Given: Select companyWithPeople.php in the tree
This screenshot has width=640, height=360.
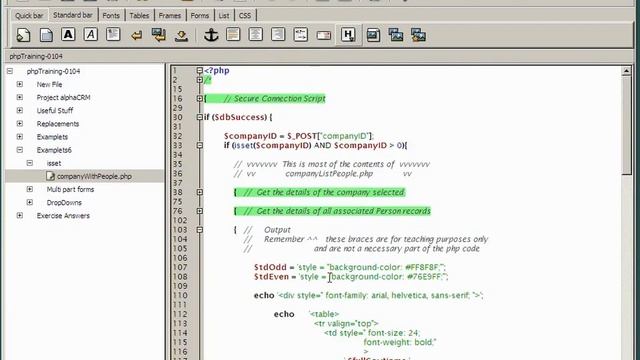Looking at the screenshot, I should coord(94,176).
